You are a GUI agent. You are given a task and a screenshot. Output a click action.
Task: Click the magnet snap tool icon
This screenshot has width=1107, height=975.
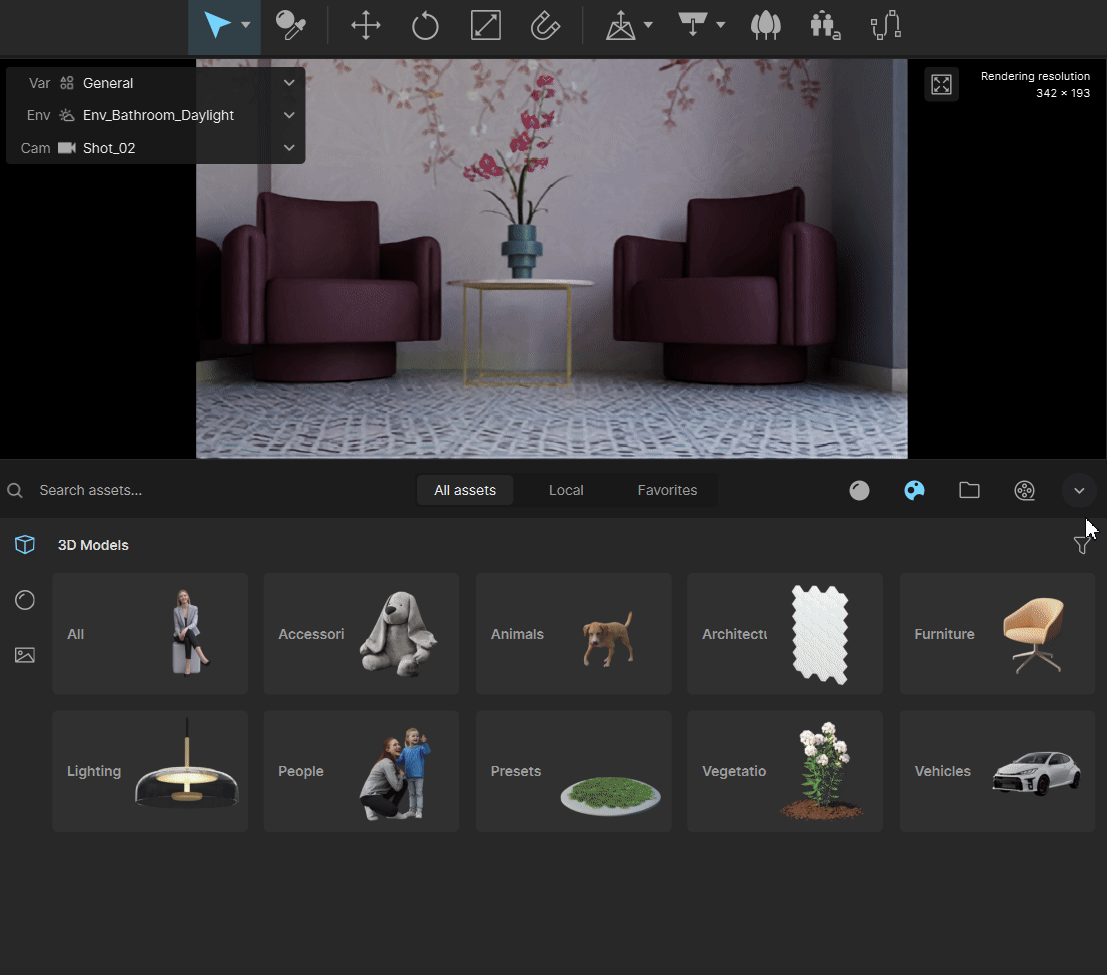(x=545, y=26)
